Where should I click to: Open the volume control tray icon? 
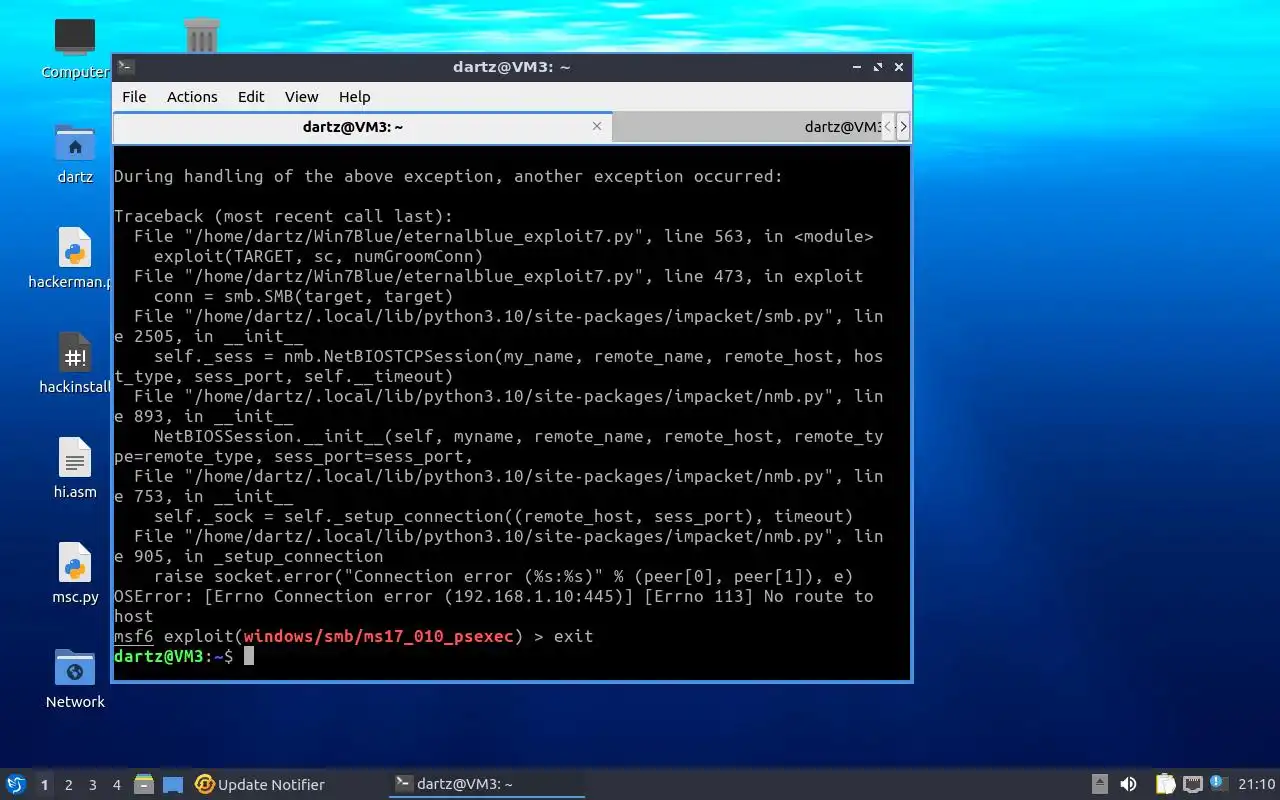(x=1128, y=784)
